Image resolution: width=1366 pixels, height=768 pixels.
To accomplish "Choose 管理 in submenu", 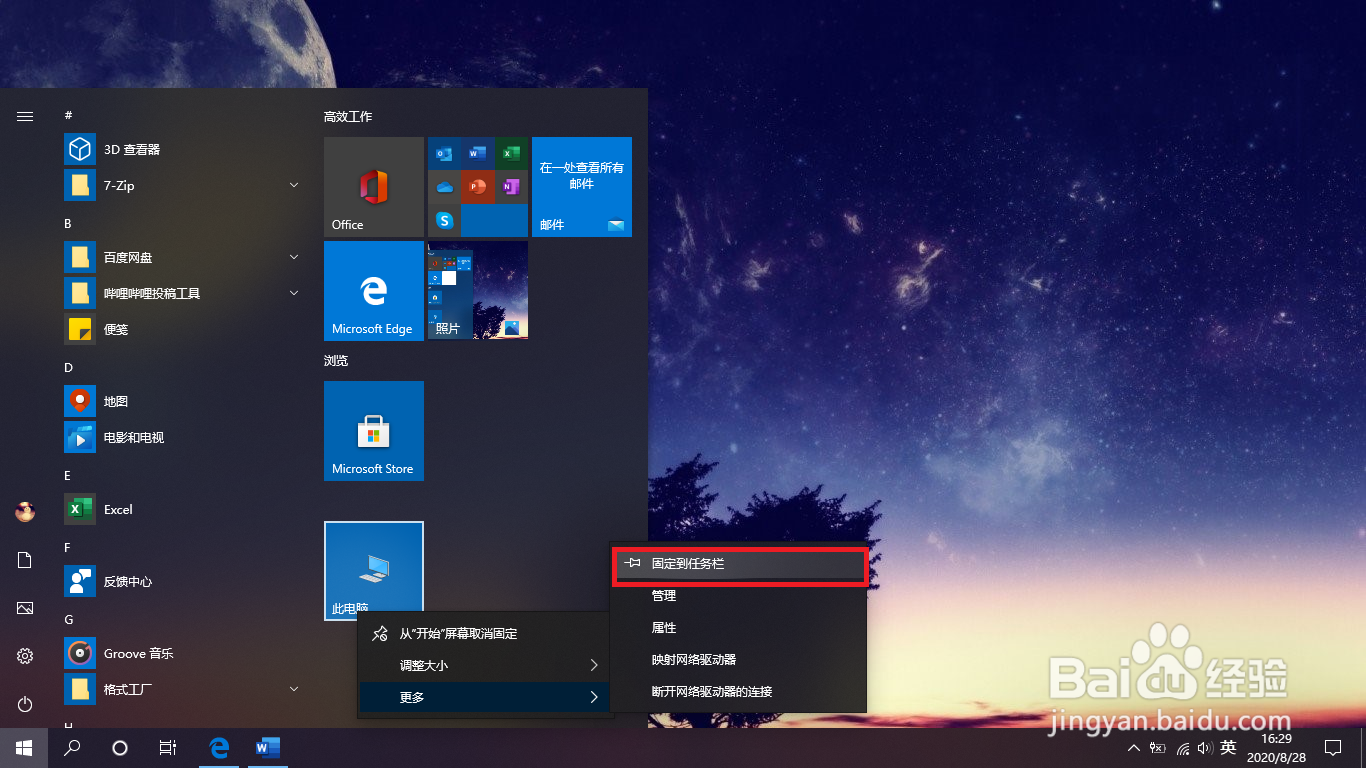I will [739, 596].
